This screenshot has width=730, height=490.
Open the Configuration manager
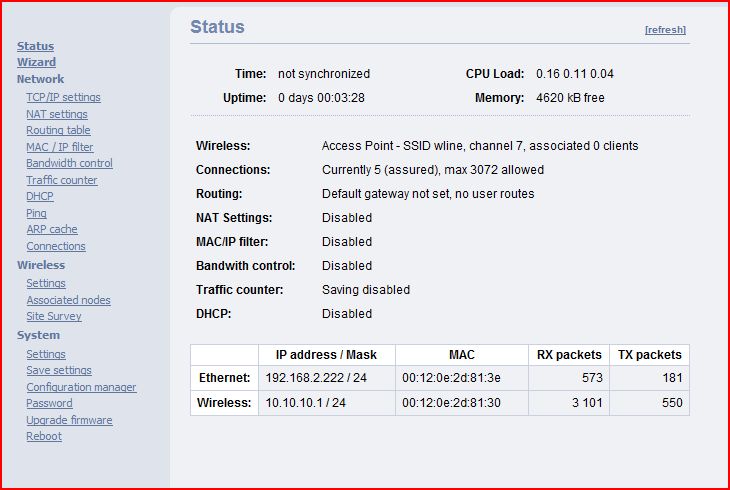click(x=81, y=387)
